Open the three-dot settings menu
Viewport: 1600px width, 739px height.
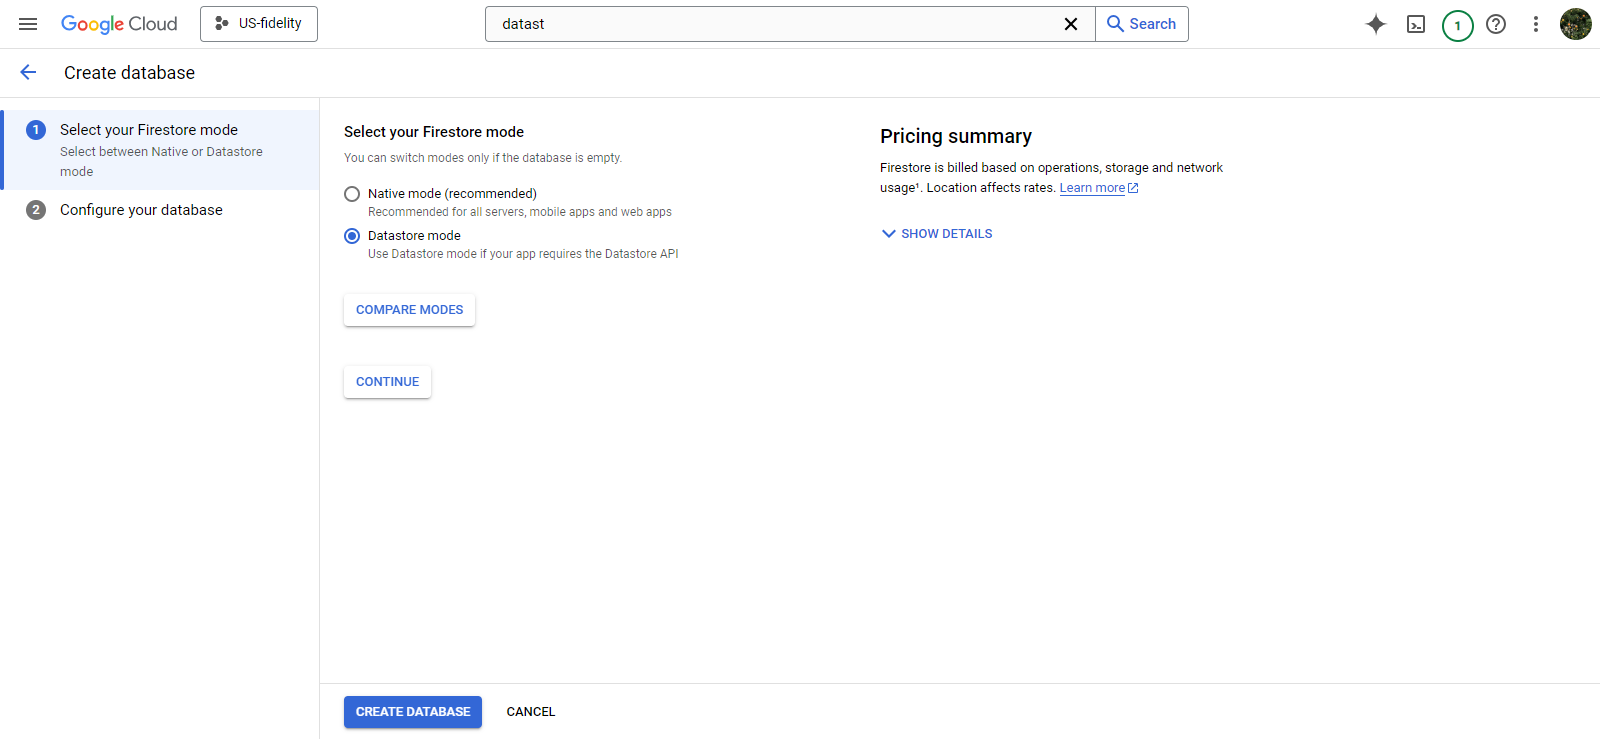[x=1536, y=24]
